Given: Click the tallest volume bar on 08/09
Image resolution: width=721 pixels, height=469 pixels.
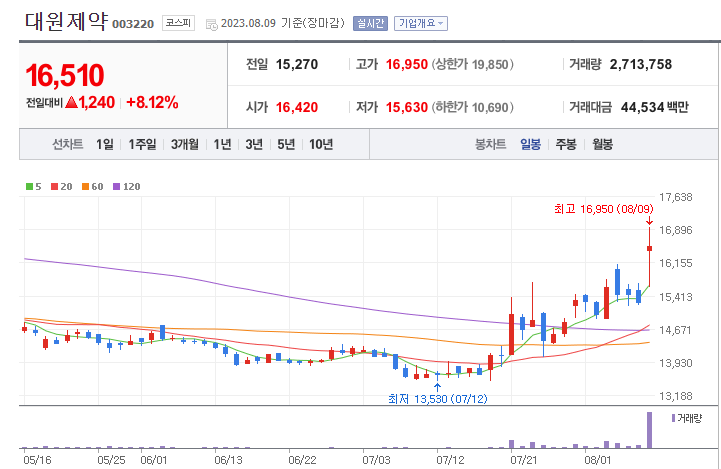Looking at the screenshot, I should coord(649,430).
